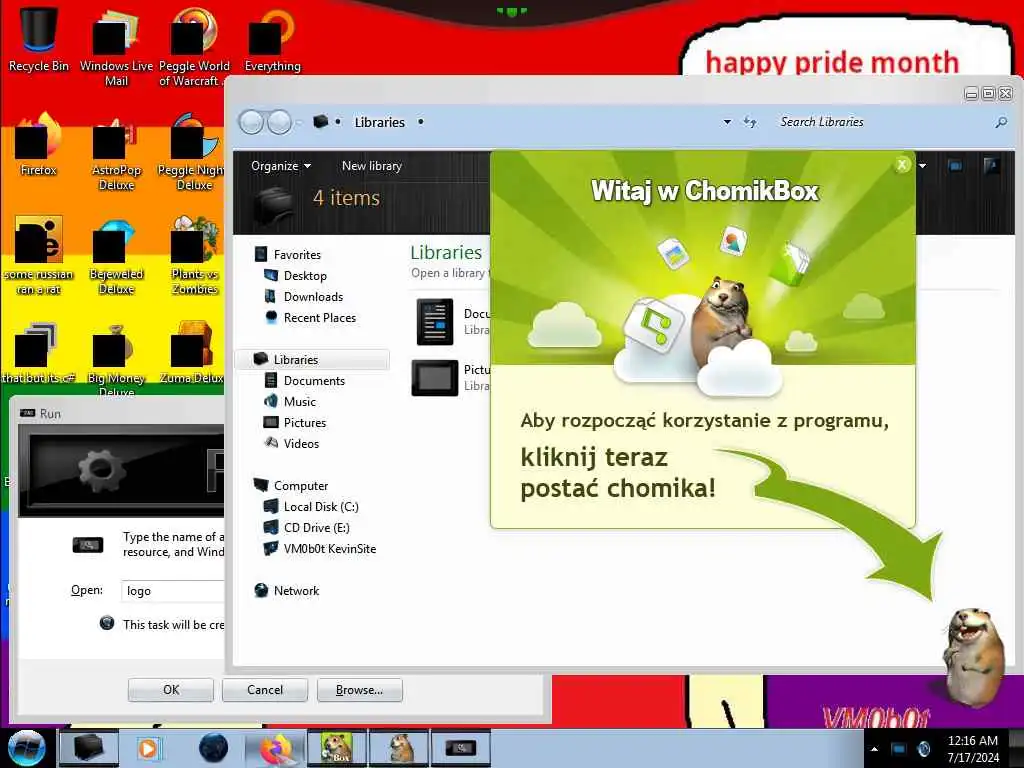Select Libraries node in navigation pane
Viewport: 1024px width, 768px height.
coord(312,359)
